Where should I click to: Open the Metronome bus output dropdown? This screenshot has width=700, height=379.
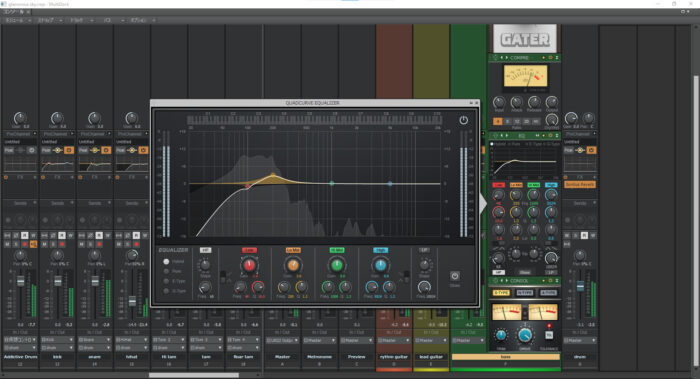click(x=319, y=340)
